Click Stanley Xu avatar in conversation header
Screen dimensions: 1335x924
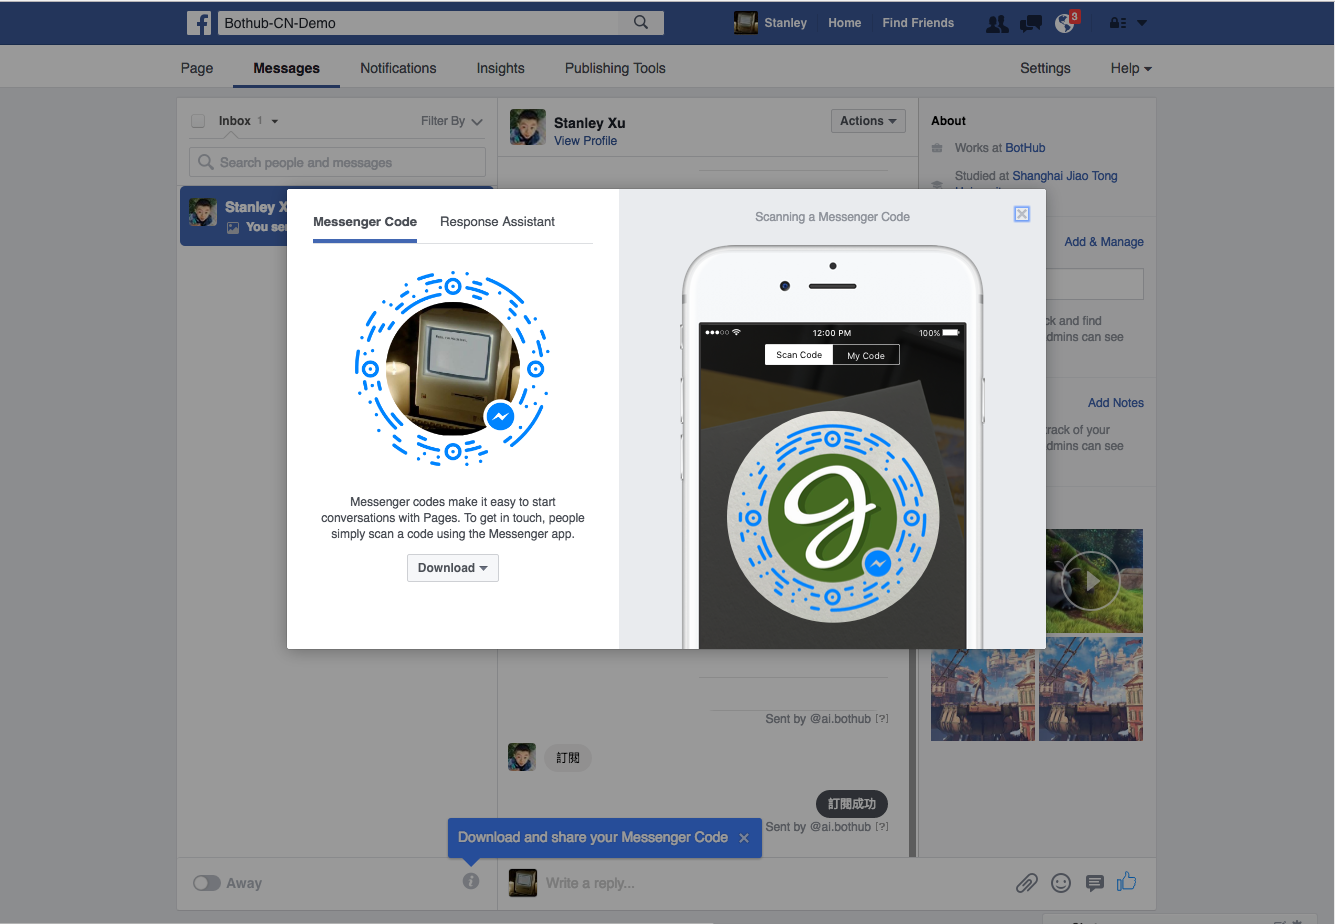click(x=528, y=128)
